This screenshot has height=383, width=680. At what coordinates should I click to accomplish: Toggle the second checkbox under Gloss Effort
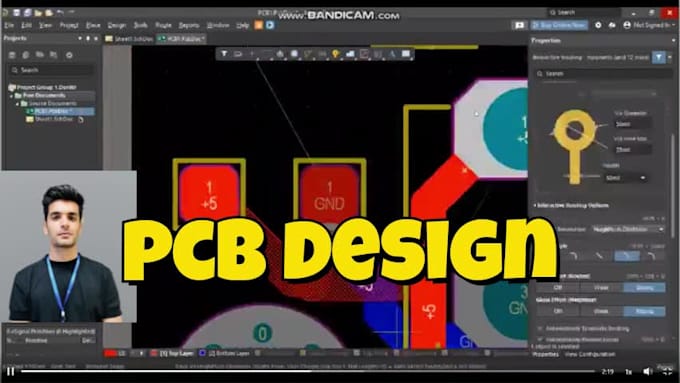(x=540, y=339)
